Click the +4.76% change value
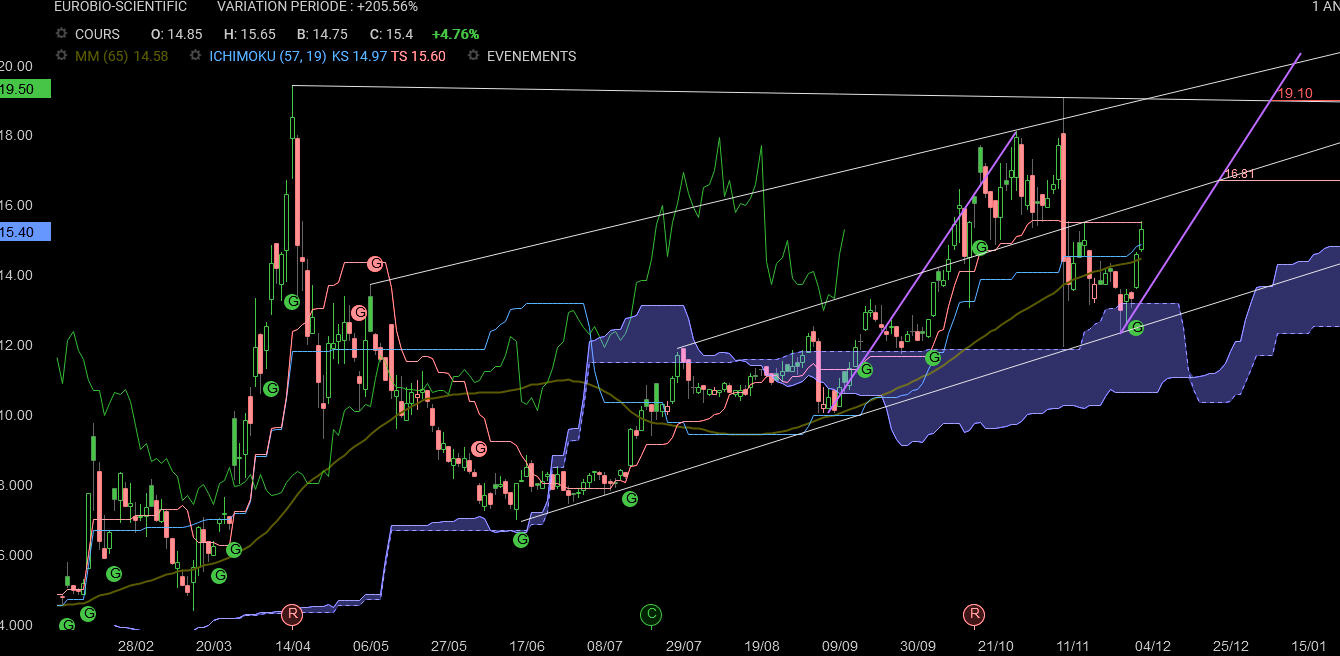1340x656 pixels. [x=456, y=34]
